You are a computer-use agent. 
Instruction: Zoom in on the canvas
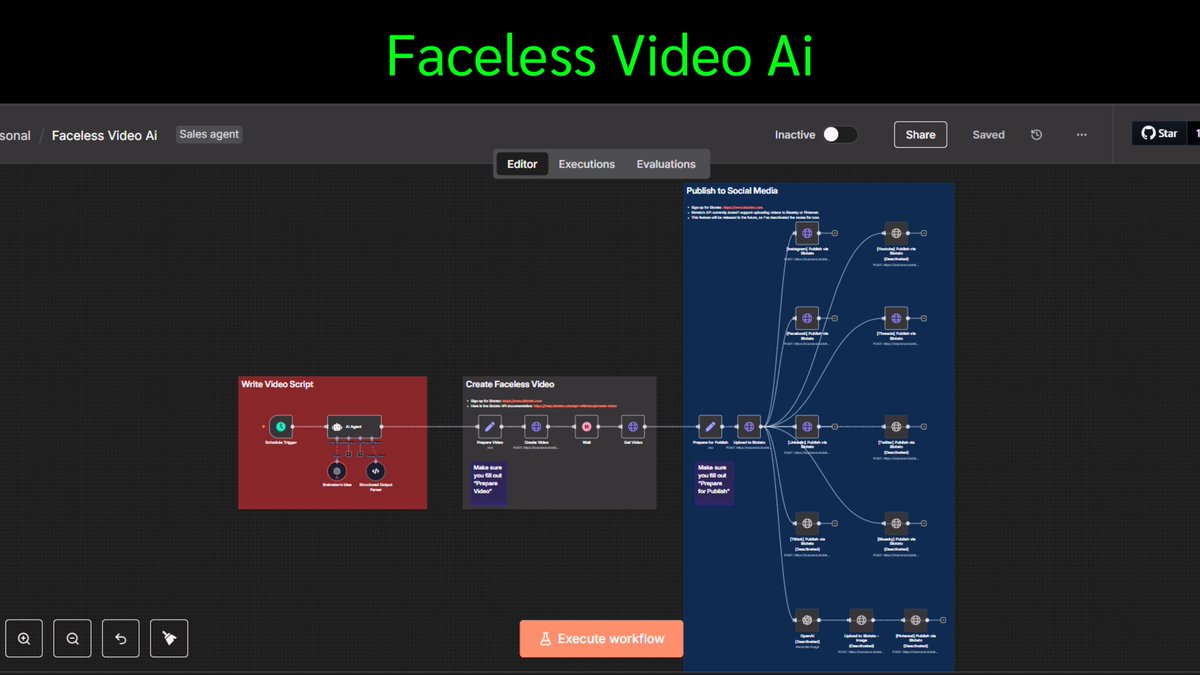click(x=24, y=638)
